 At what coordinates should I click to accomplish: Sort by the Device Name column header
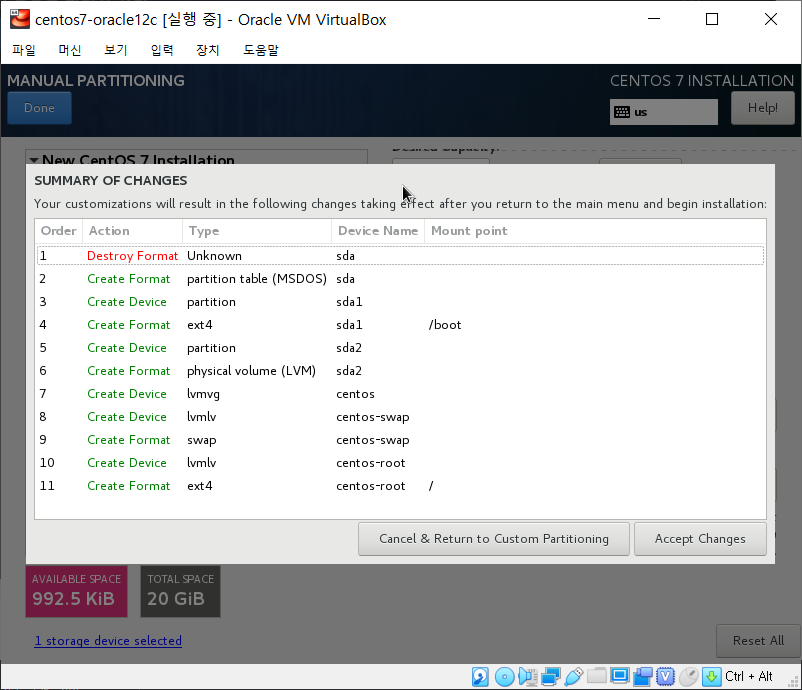tap(378, 231)
